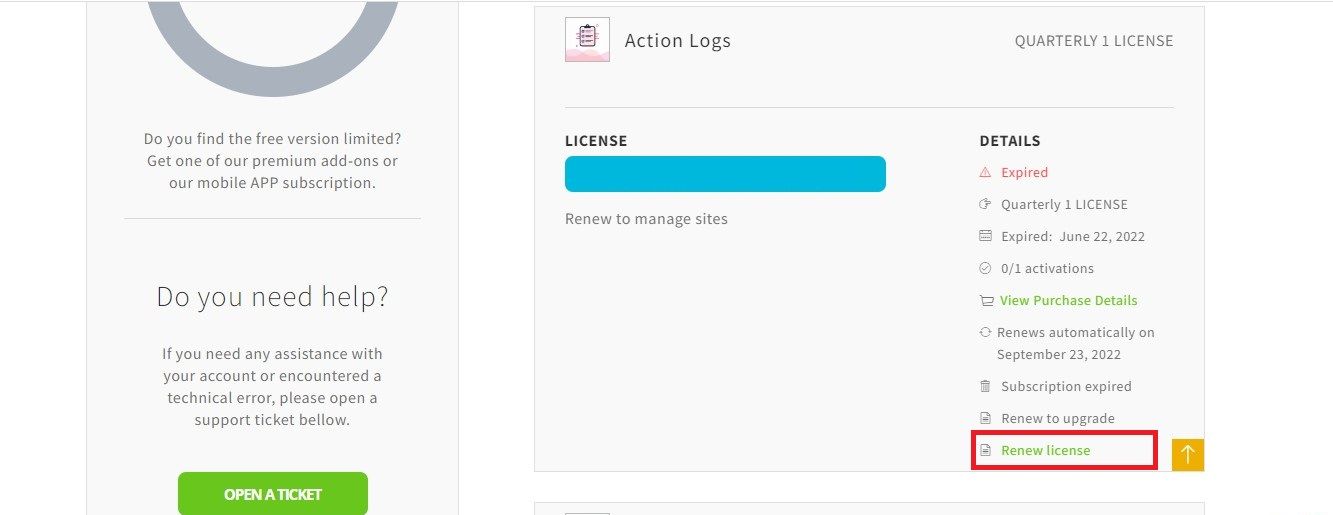The width and height of the screenshot is (1333, 515).
Task: Click the calendar icon beside the expiration date
Action: [x=985, y=236]
